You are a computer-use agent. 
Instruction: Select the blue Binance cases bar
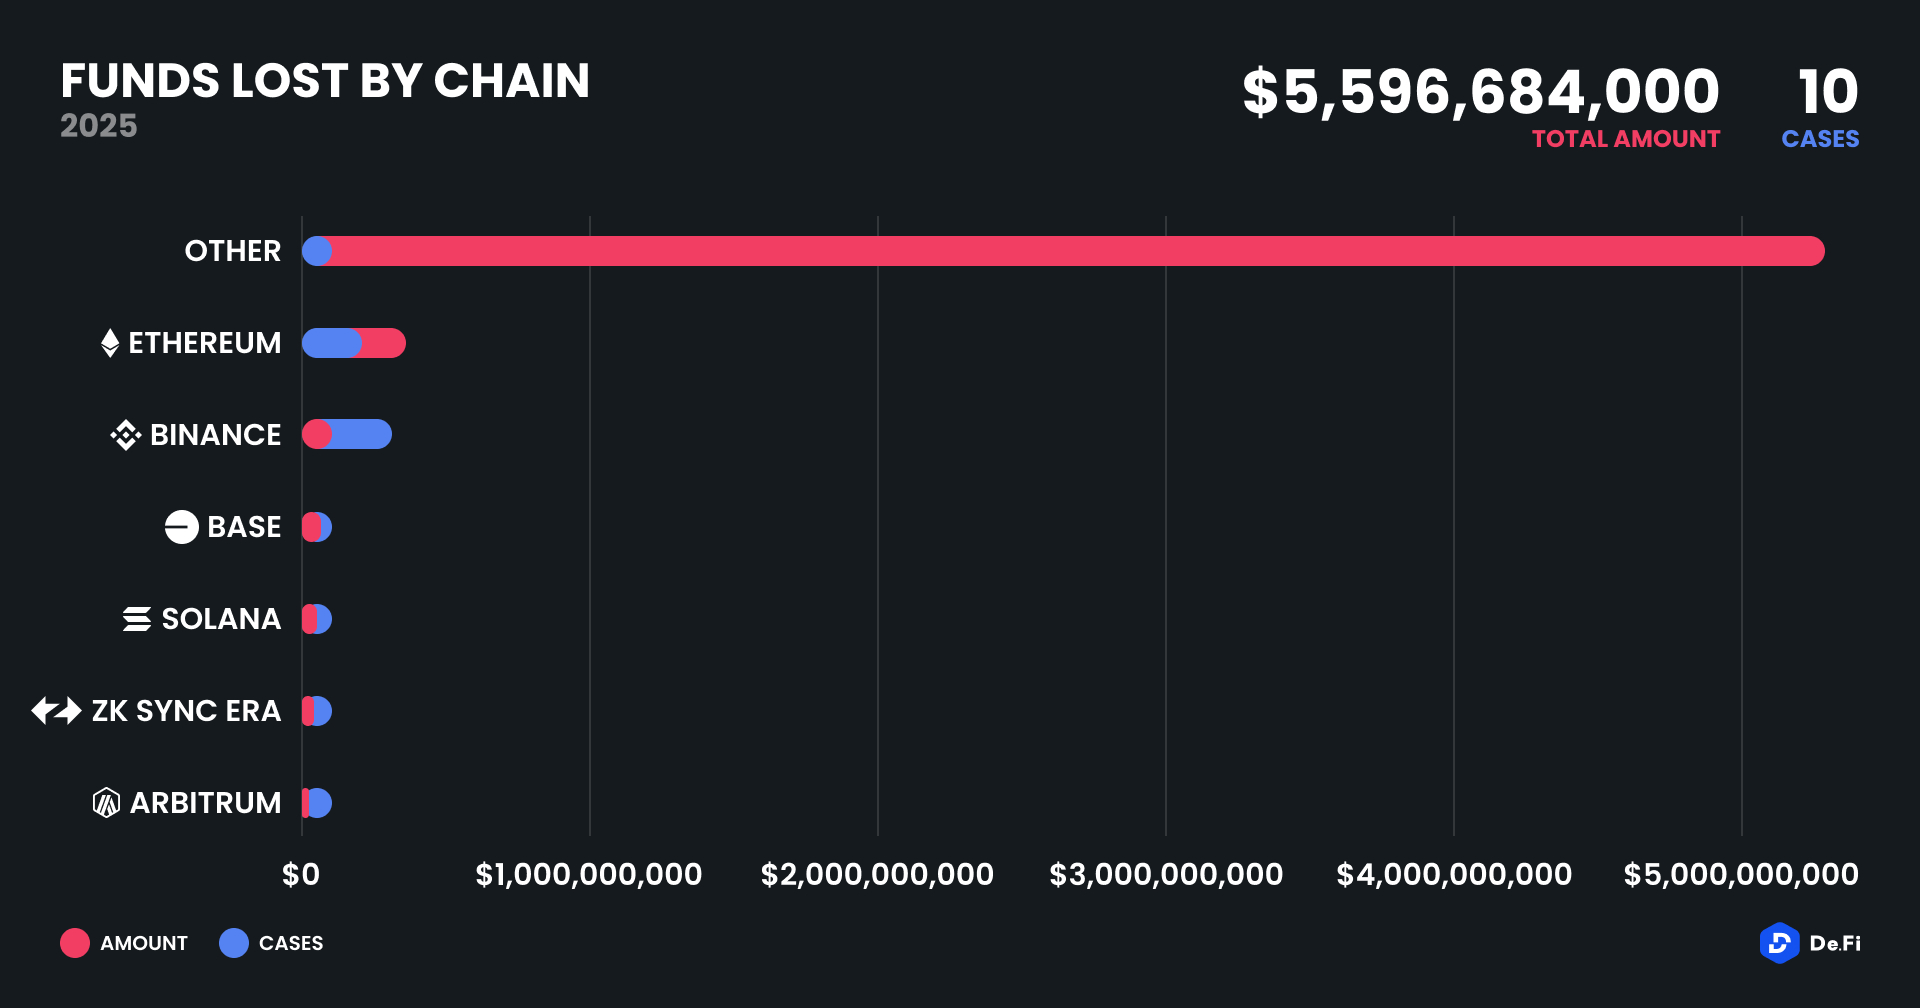tap(362, 435)
